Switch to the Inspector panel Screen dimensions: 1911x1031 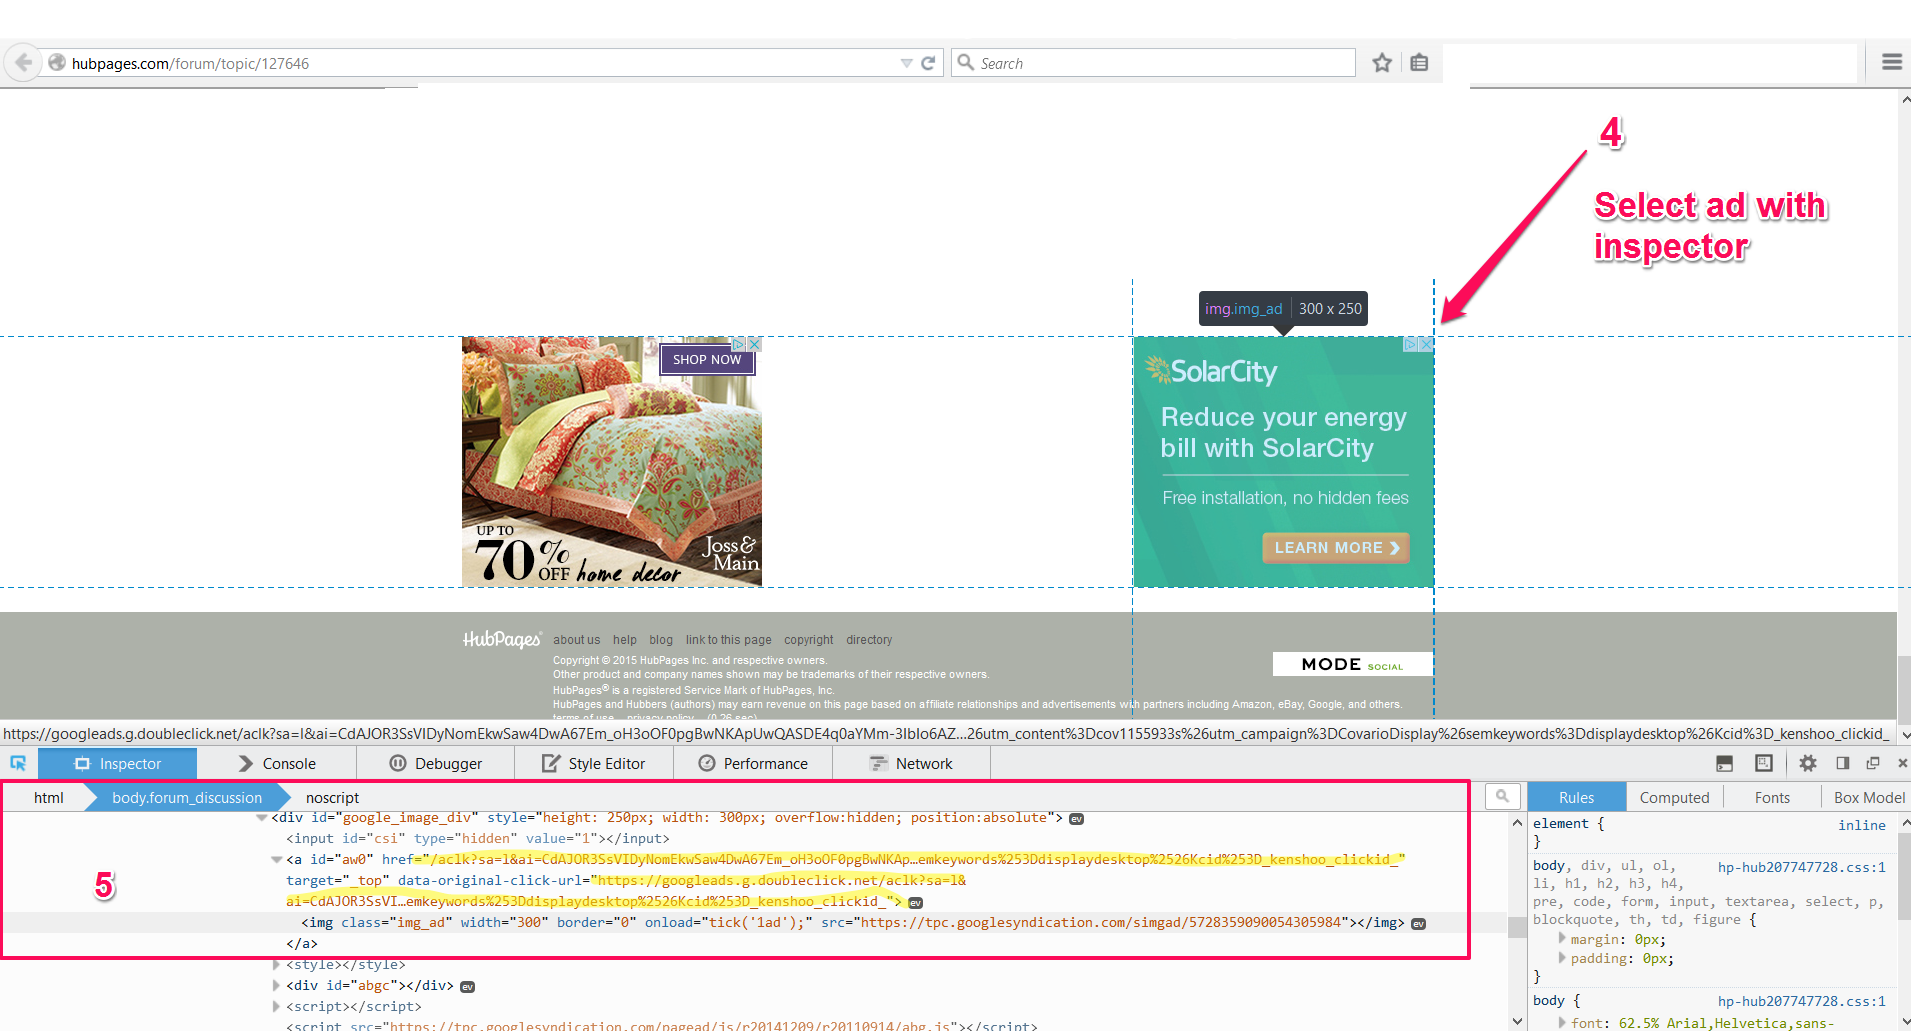coord(118,763)
